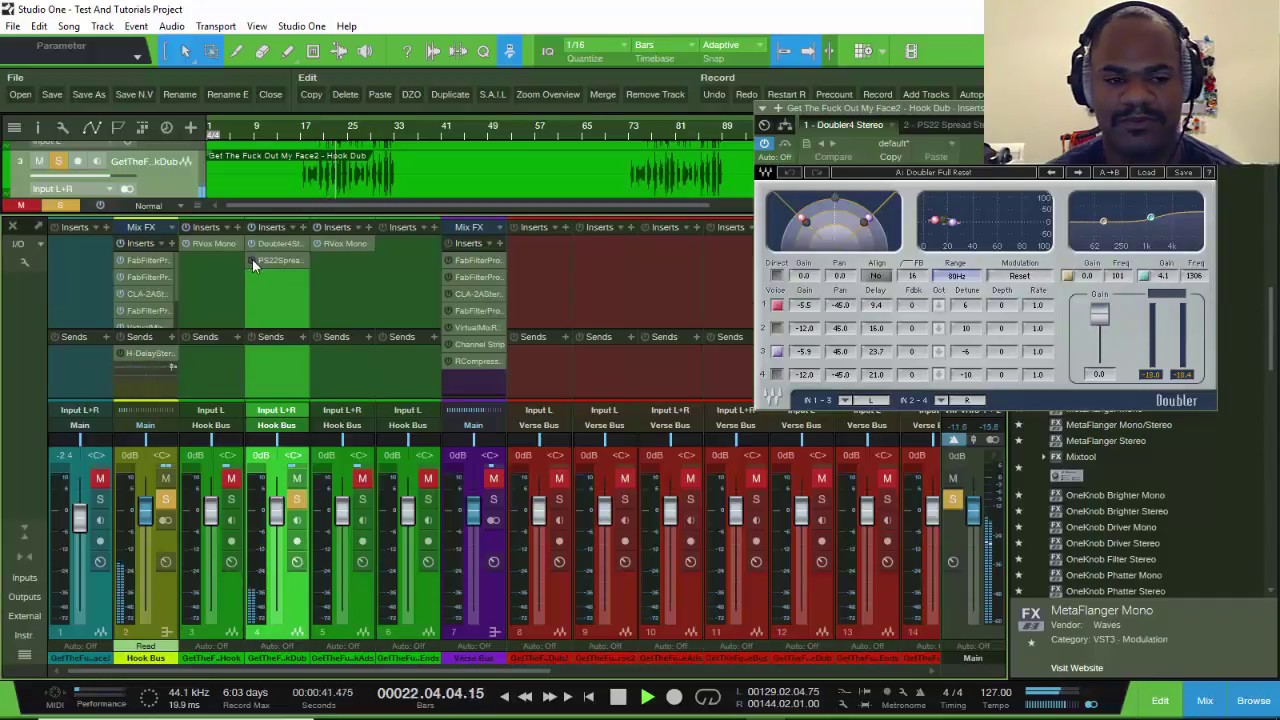Click Doubler Modulation Reset button
This screenshot has width=1280, height=720.
pos(1019,276)
